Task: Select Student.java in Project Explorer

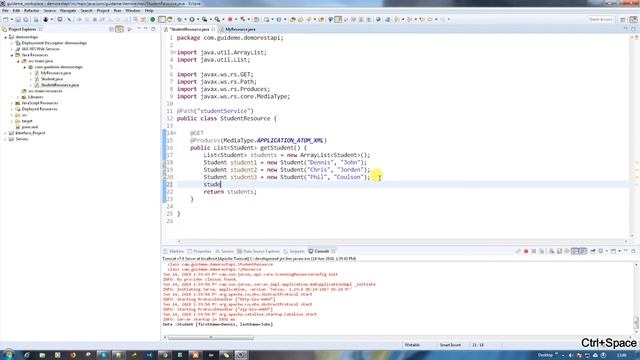Action: point(52,79)
